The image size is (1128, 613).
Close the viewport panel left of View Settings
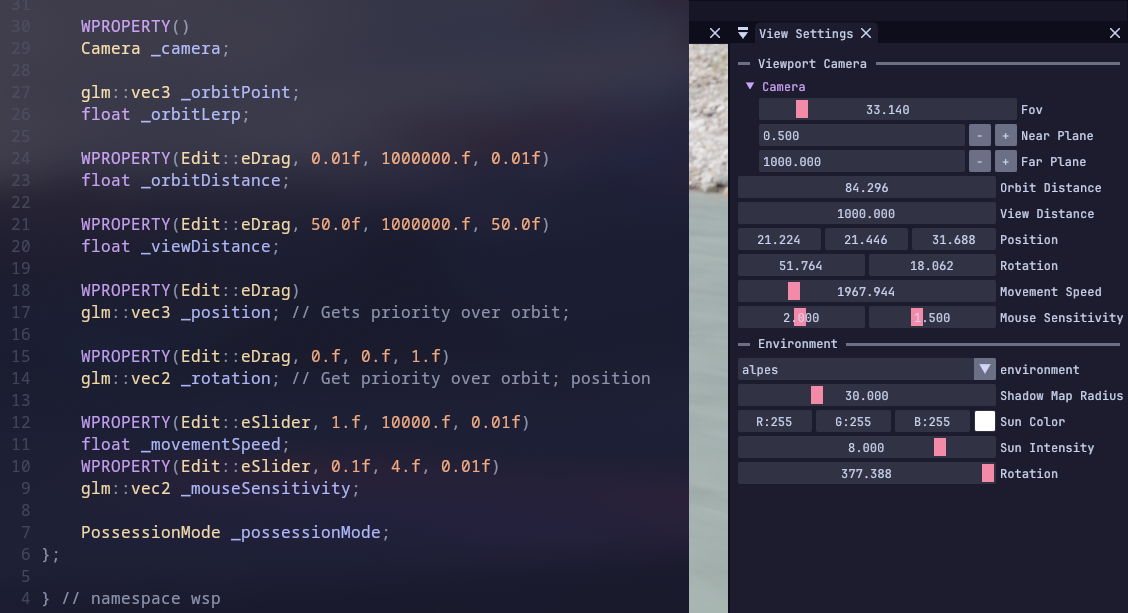[715, 33]
